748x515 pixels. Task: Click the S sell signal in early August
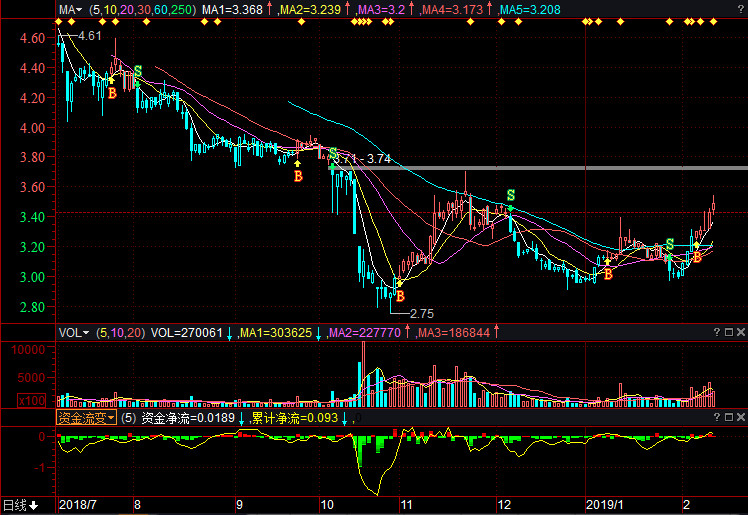pos(138,71)
